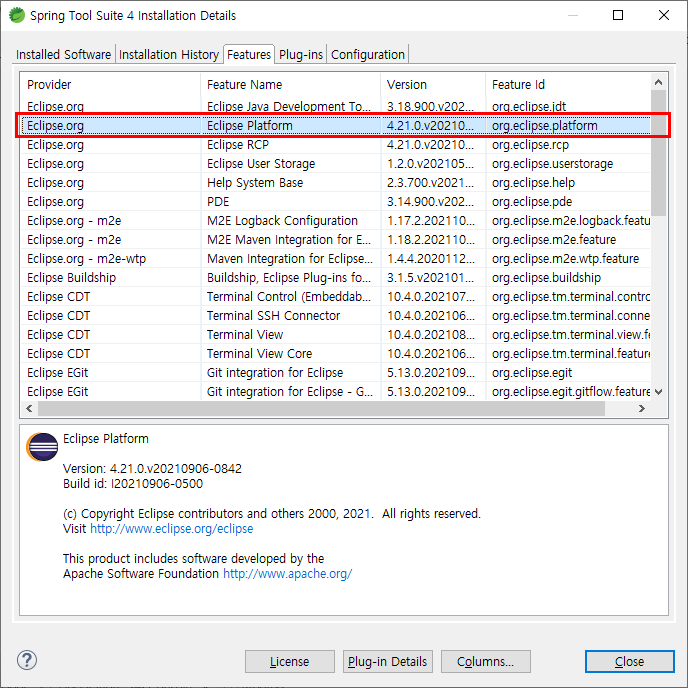Click the Version 4.21.0.v20210906-0842 detail text
The width and height of the screenshot is (688, 688).
pos(152,469)
